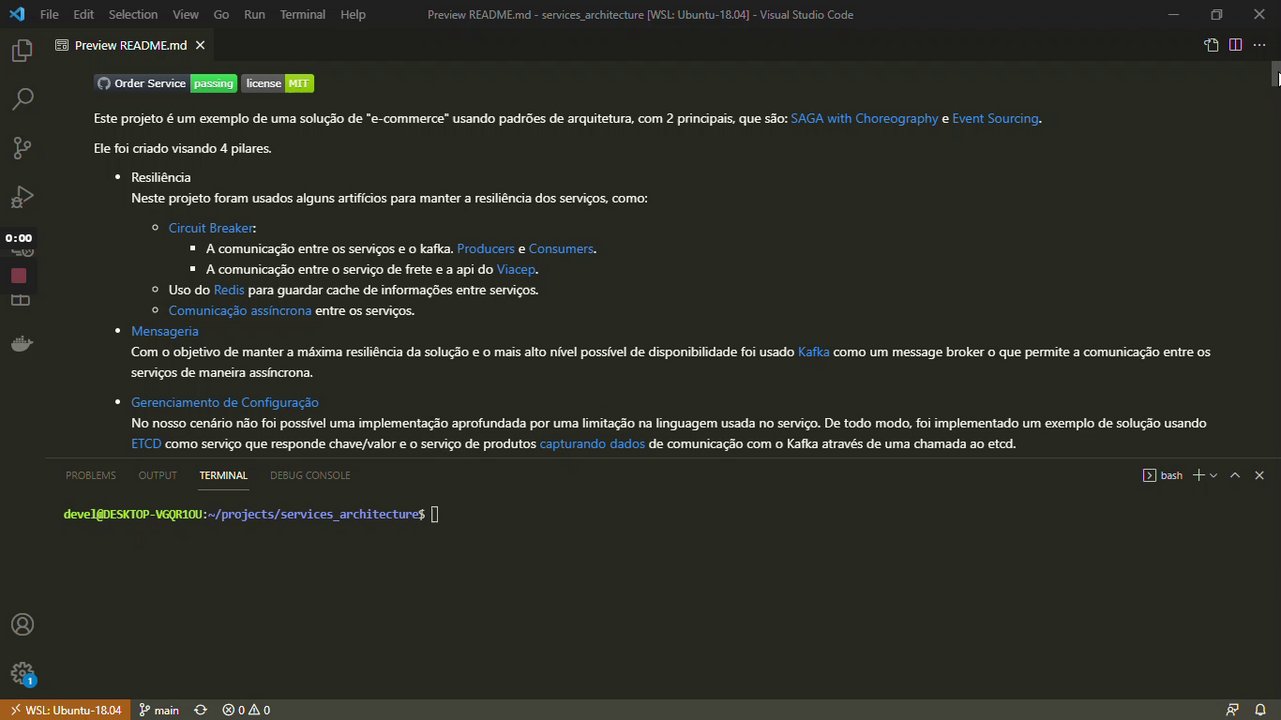Open the ETCD link
Screen dimensions: 1281x720
tap(146, 443)
